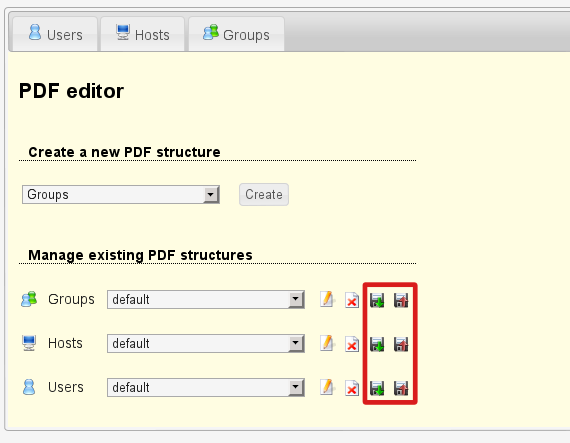Image resolution: width=570 pixels, height=443 pixels.
Task: Switch to the Hosts tab
Action: pyautogui.click(x=142, y=34)
